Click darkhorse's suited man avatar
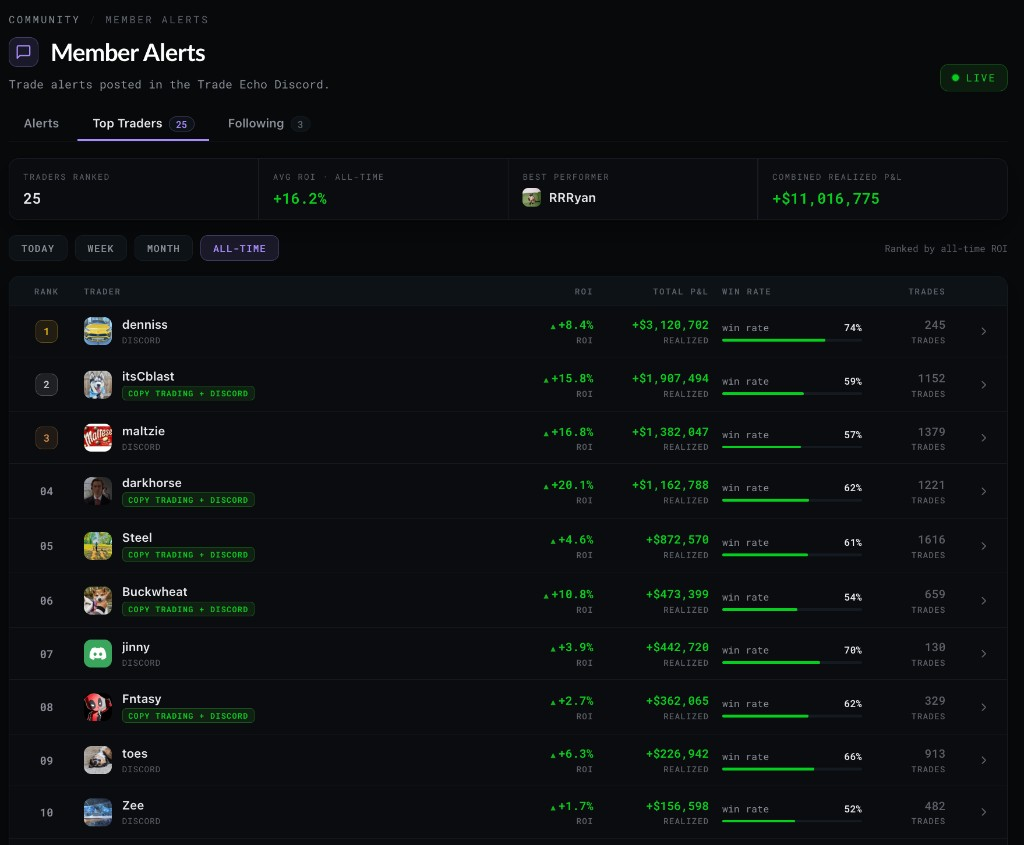This screenshot has width=1024, height=845. (98, 491)
